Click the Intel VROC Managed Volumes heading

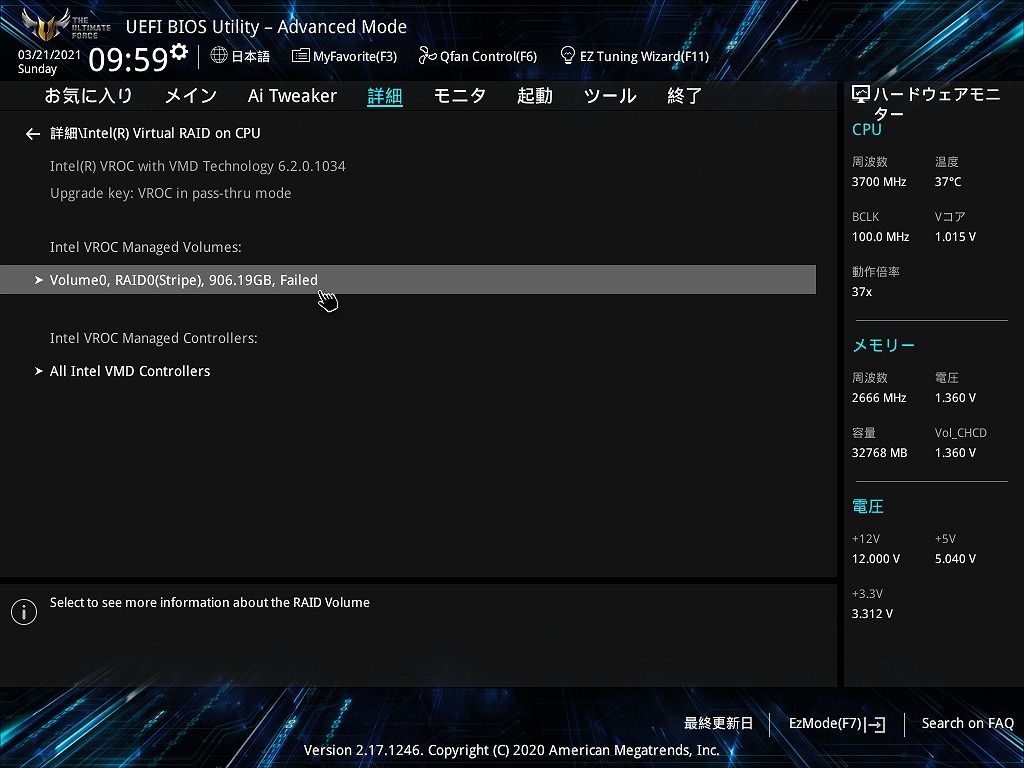146,247
